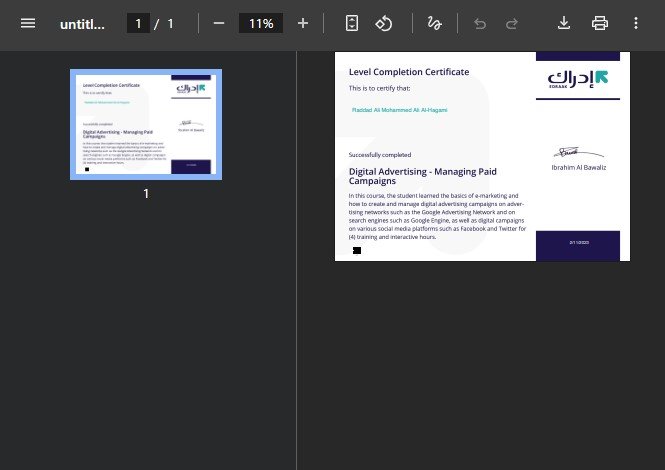665x470 pixels.
Task: Click the 11% zoom level field
Action: point(261,23)
